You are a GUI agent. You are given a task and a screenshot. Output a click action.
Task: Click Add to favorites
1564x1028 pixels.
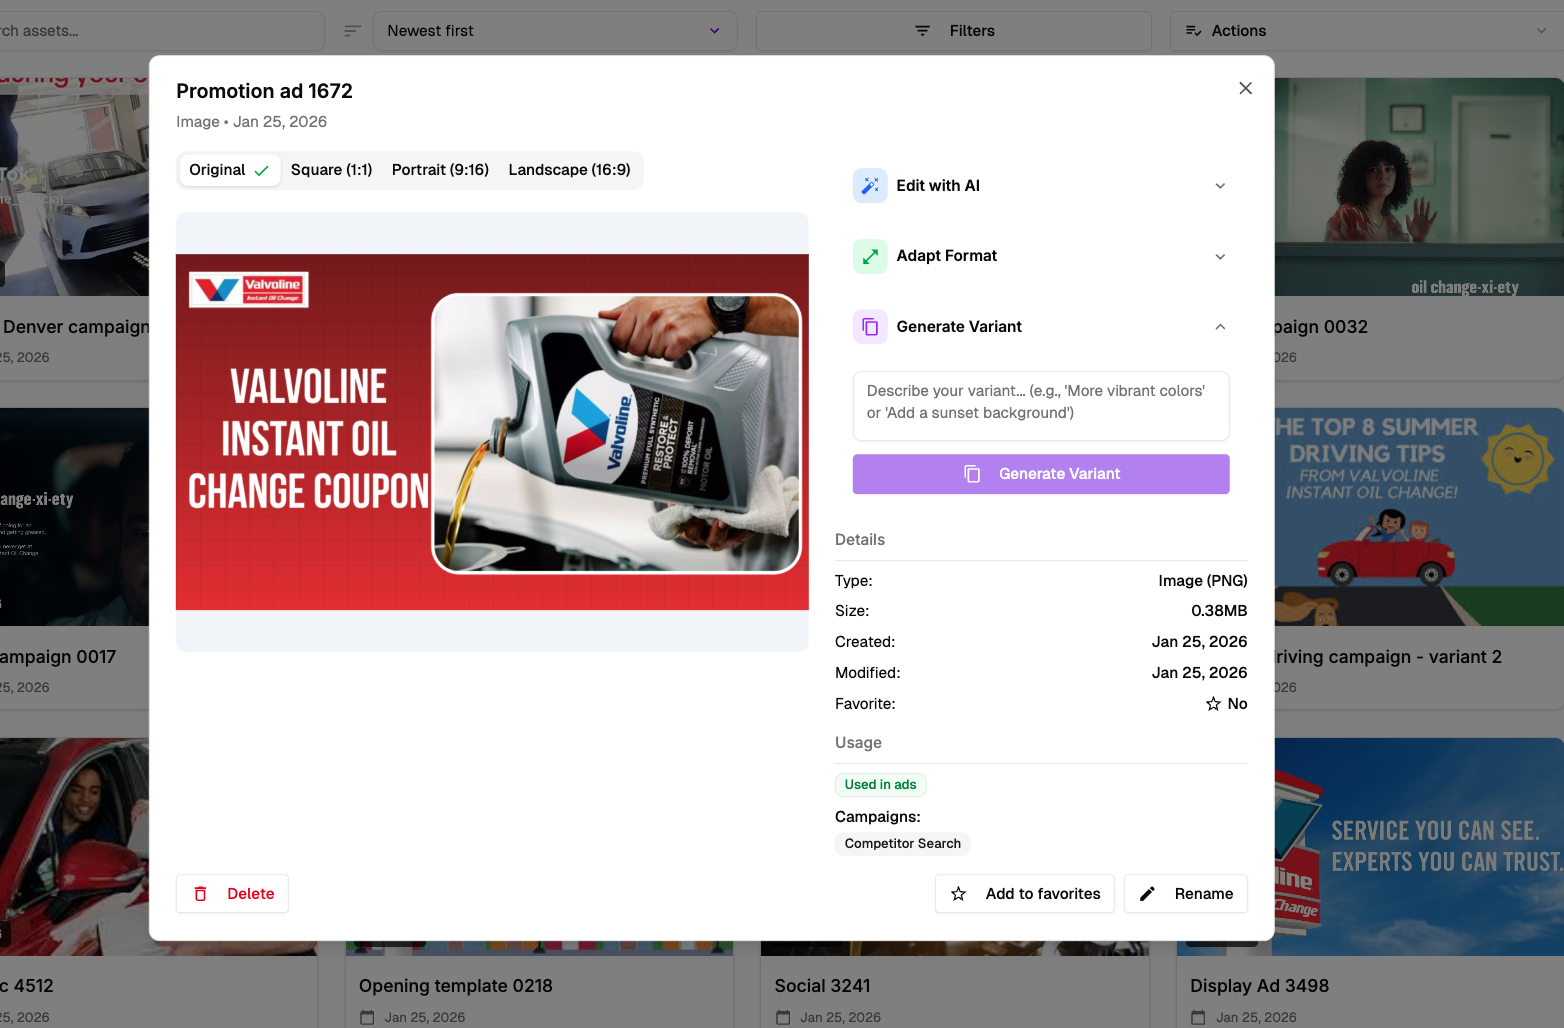pos(1024,893)
